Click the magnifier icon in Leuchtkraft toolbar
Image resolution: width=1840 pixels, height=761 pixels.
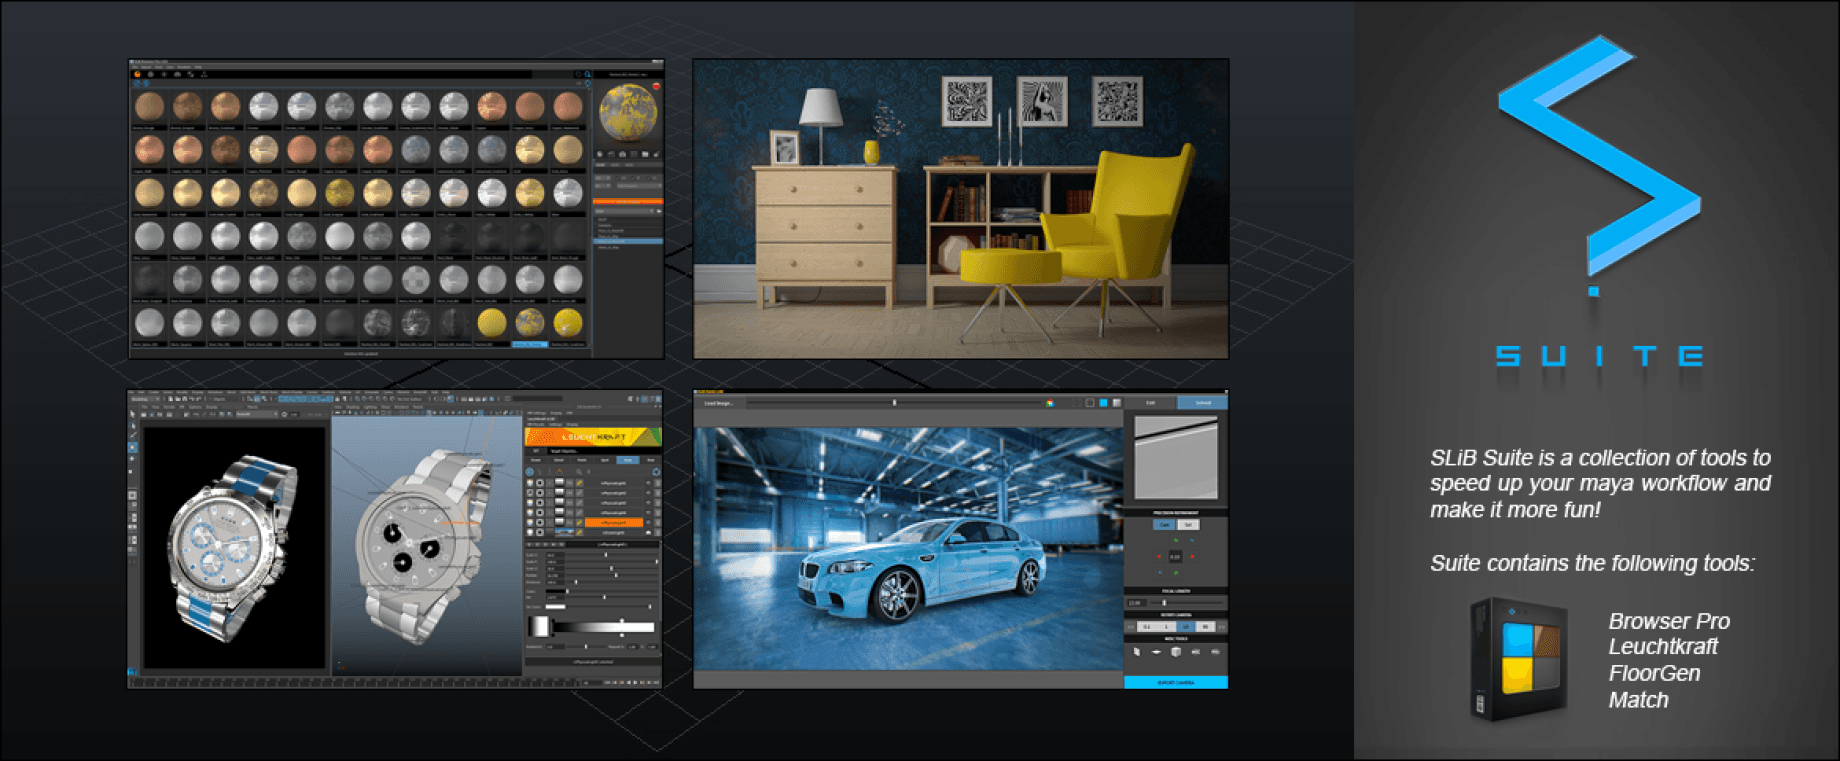coord(578,472)
